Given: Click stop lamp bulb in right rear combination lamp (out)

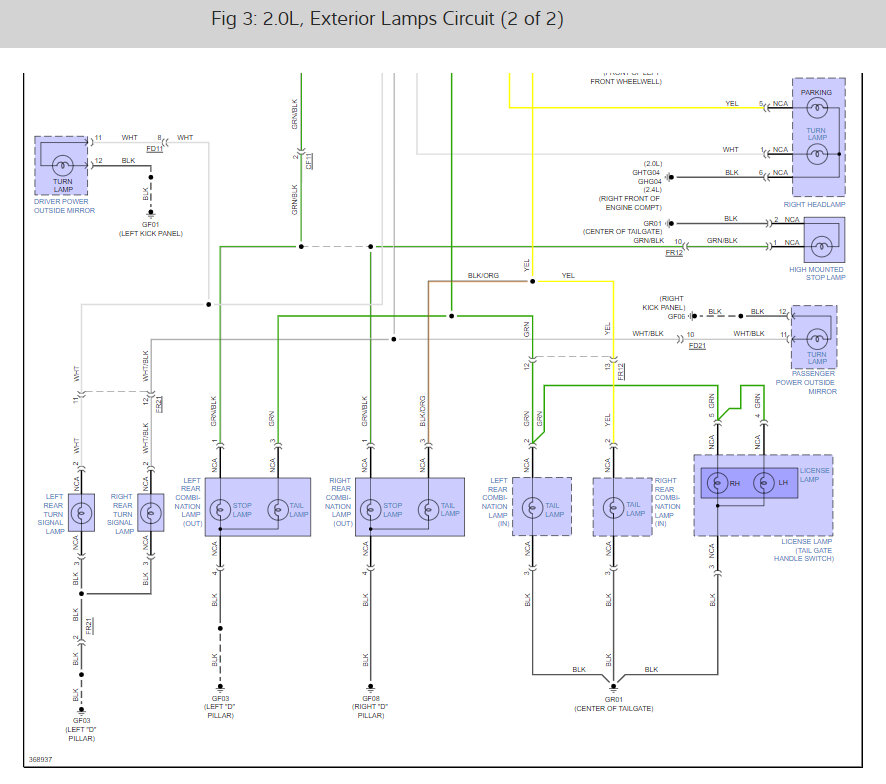Looking at the screenshot, I should [371, 510].
